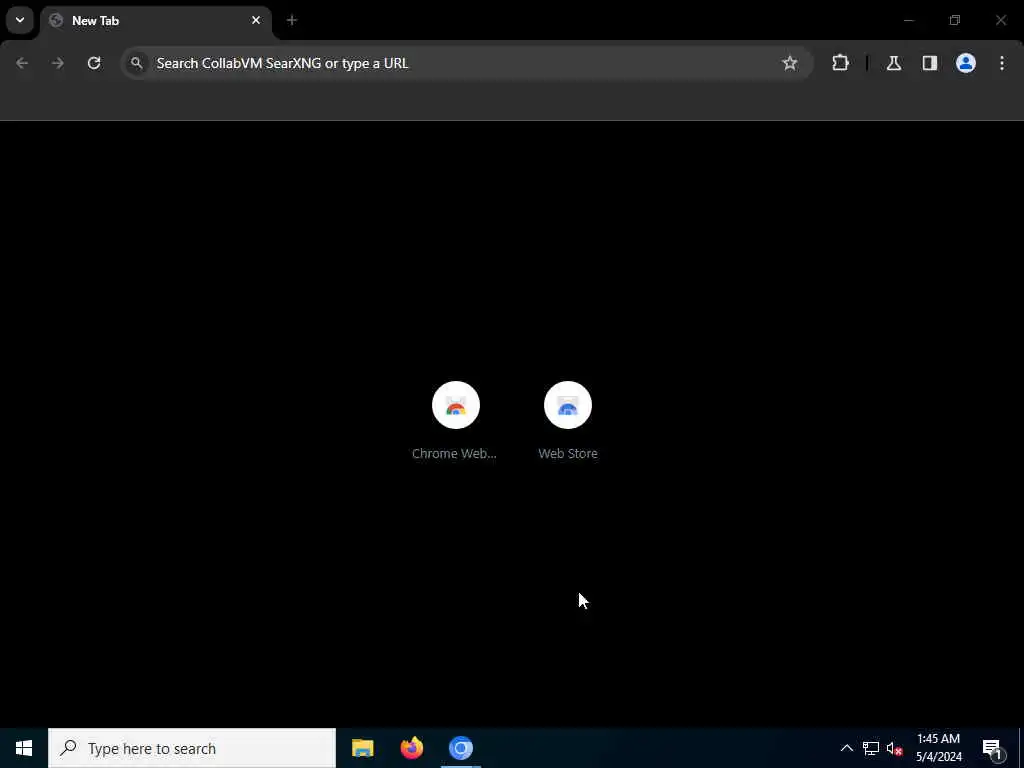The image size is (1024, 768).
Task: Open the network status tray icon
Action: click(x=871, y=748)
